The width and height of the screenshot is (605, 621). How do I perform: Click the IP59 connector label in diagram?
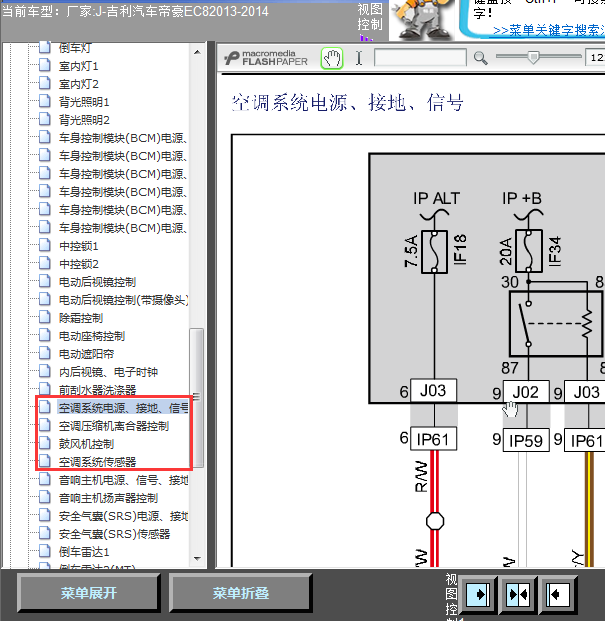pyautogui.click(x=526, y=440)
